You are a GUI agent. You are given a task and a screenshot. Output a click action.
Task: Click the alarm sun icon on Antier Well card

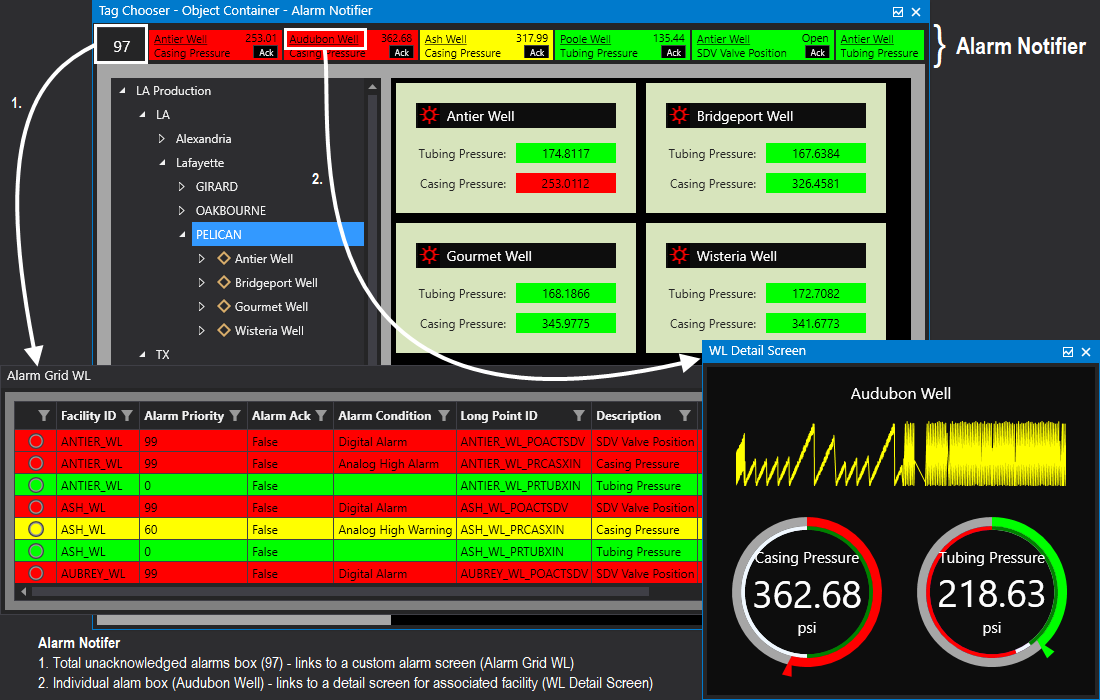(429, 116)
